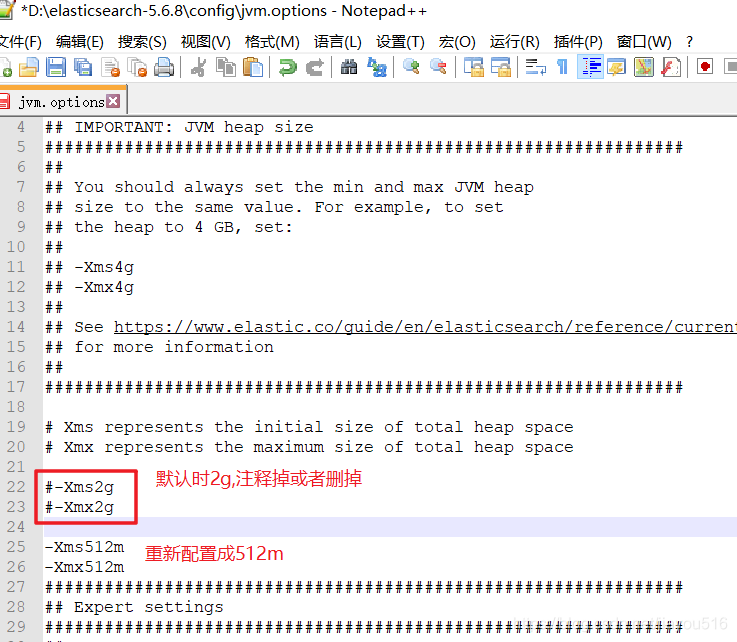Toggle word wrap
Viewport: 737px width, 642px height.
[535, 67]
